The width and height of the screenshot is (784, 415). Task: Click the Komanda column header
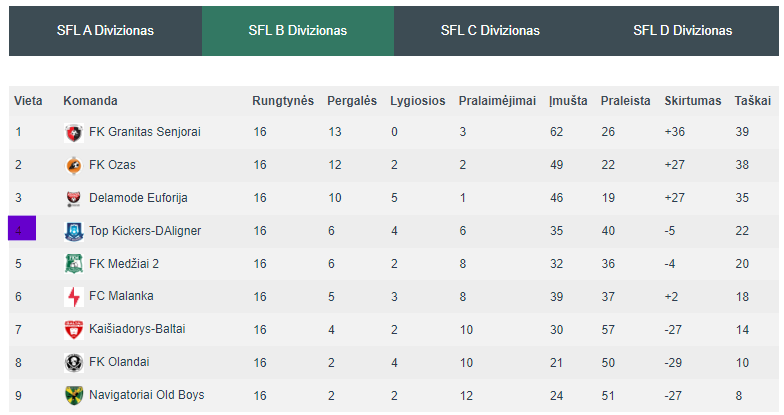[90, 101]
